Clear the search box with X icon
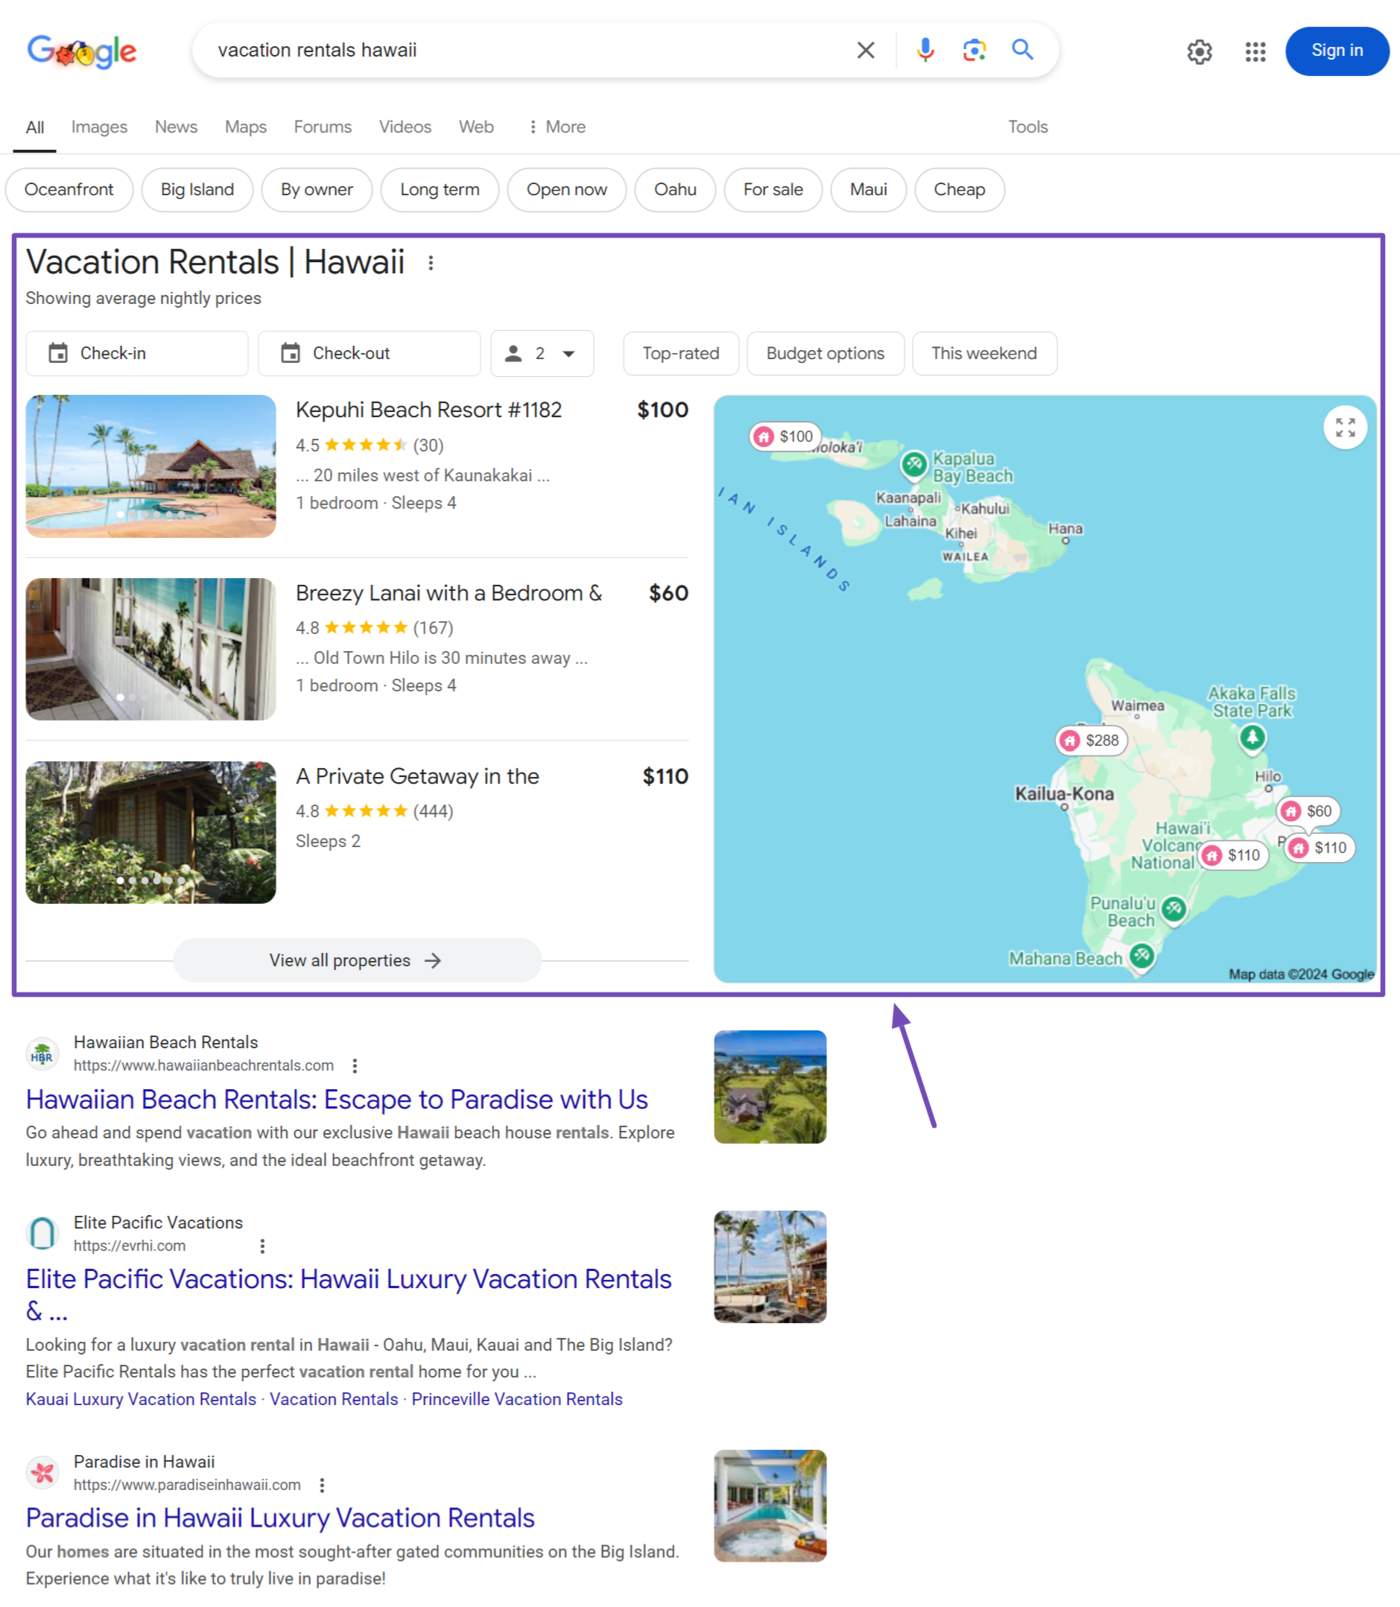The width and height of the screenshot is (1400, 1607). click(866, 50)
